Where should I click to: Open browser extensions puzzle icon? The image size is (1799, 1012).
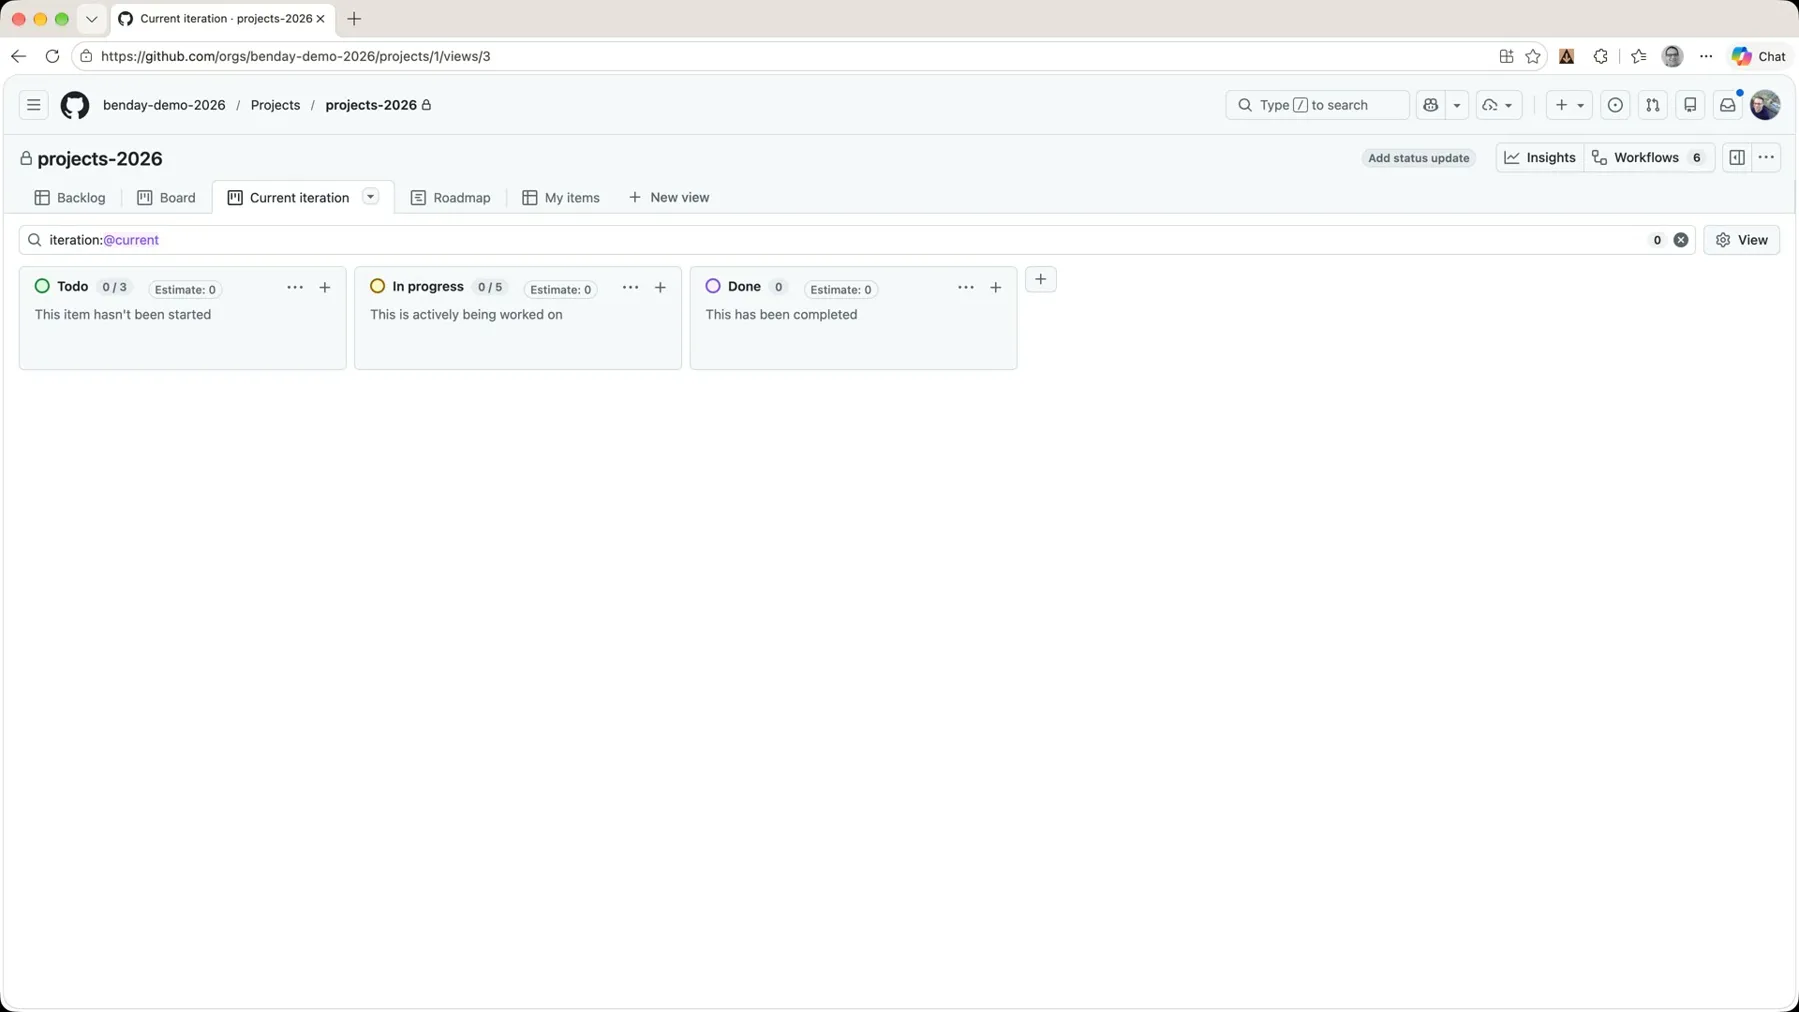point(1601,56)
